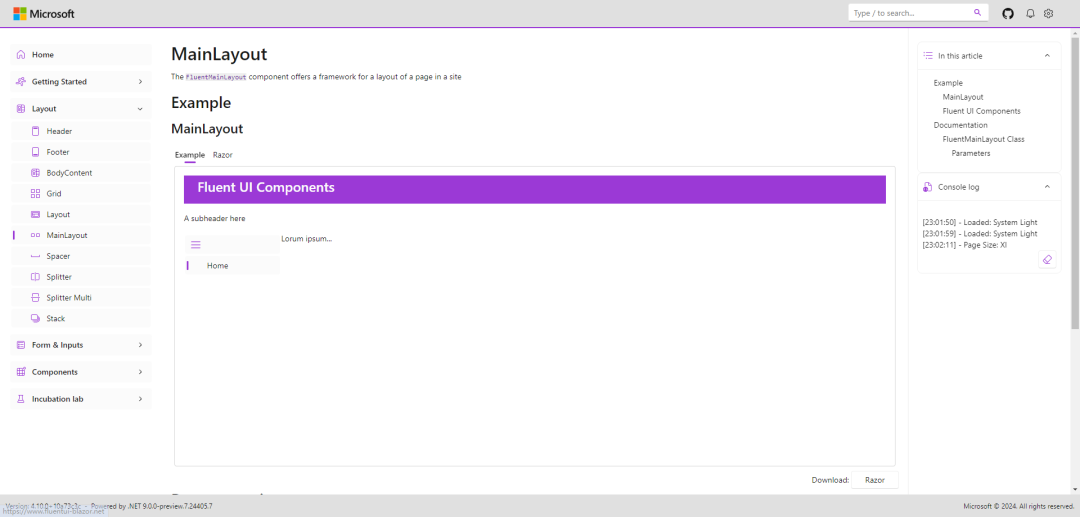
Task: Click the Grid icon in sidebar
Action: [x=36, y=193]
